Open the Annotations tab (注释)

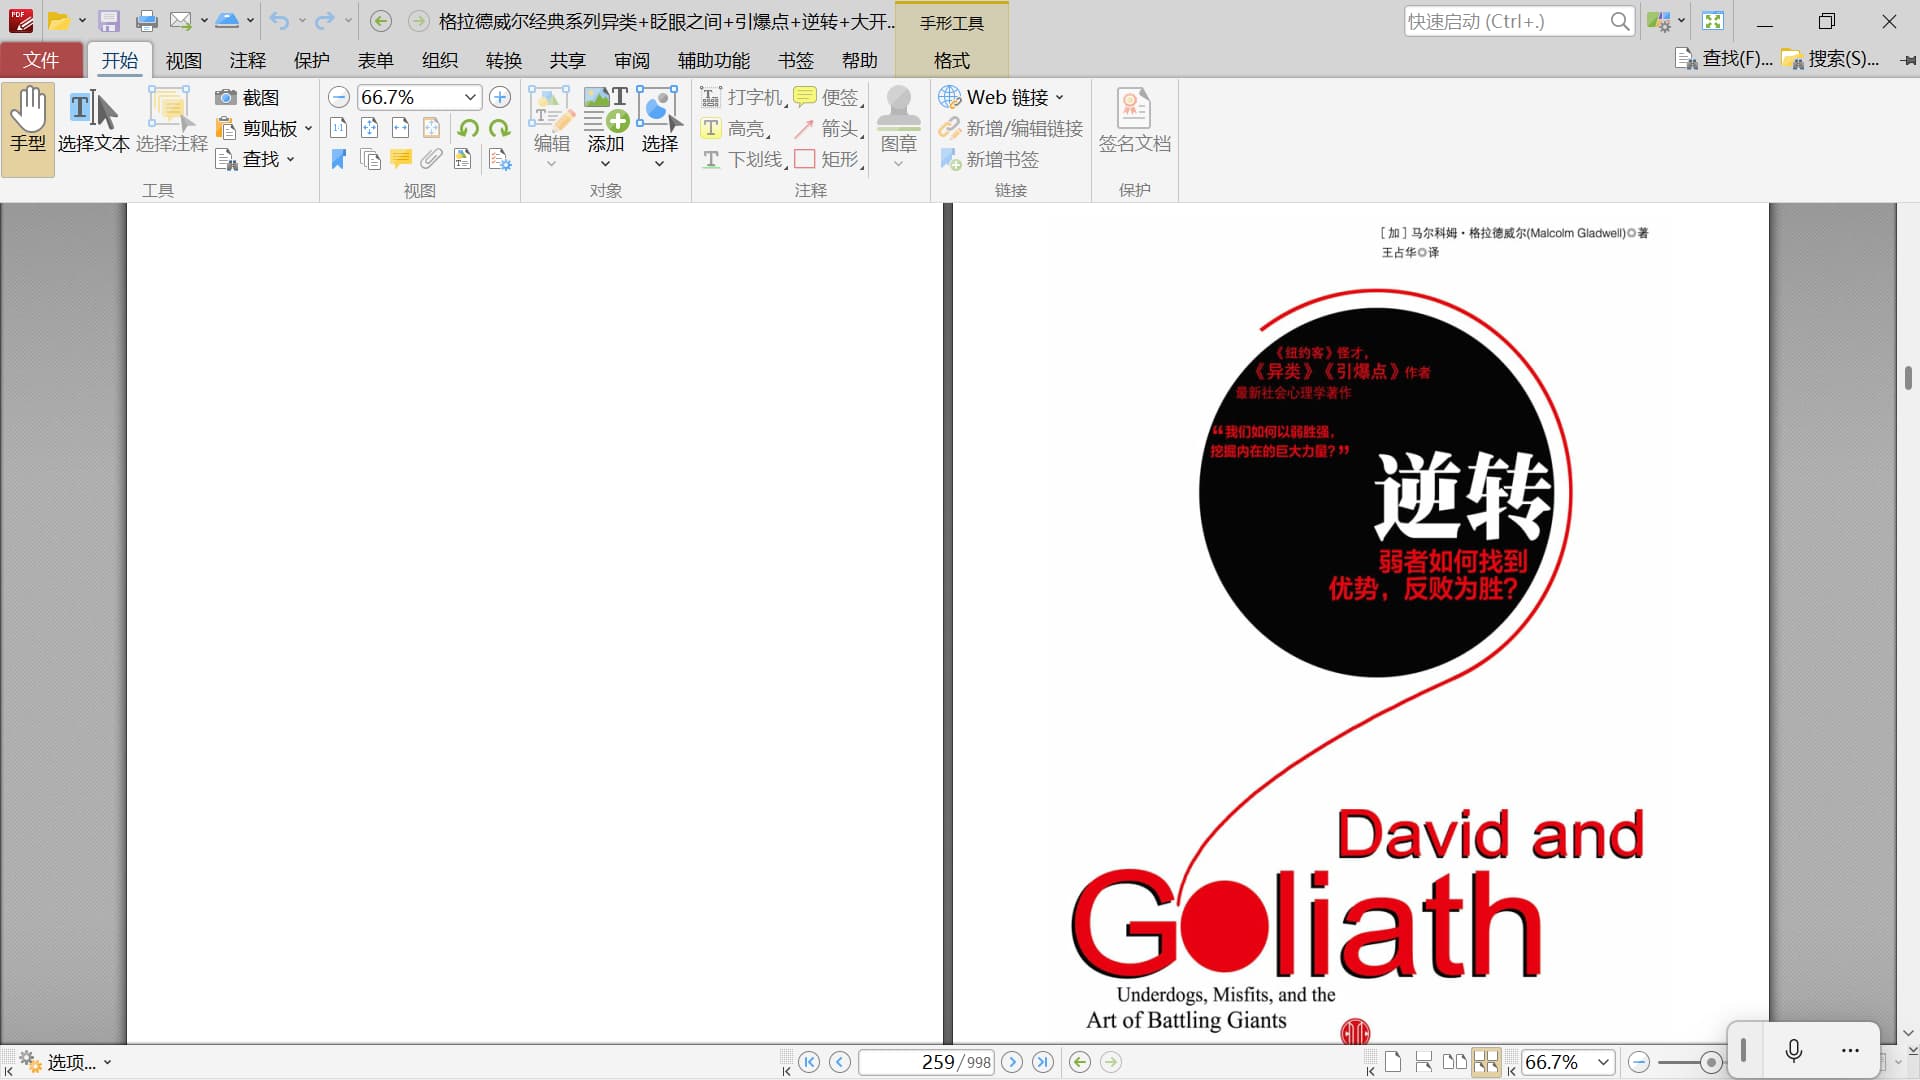pyautogui.click(x=247, y=60)
